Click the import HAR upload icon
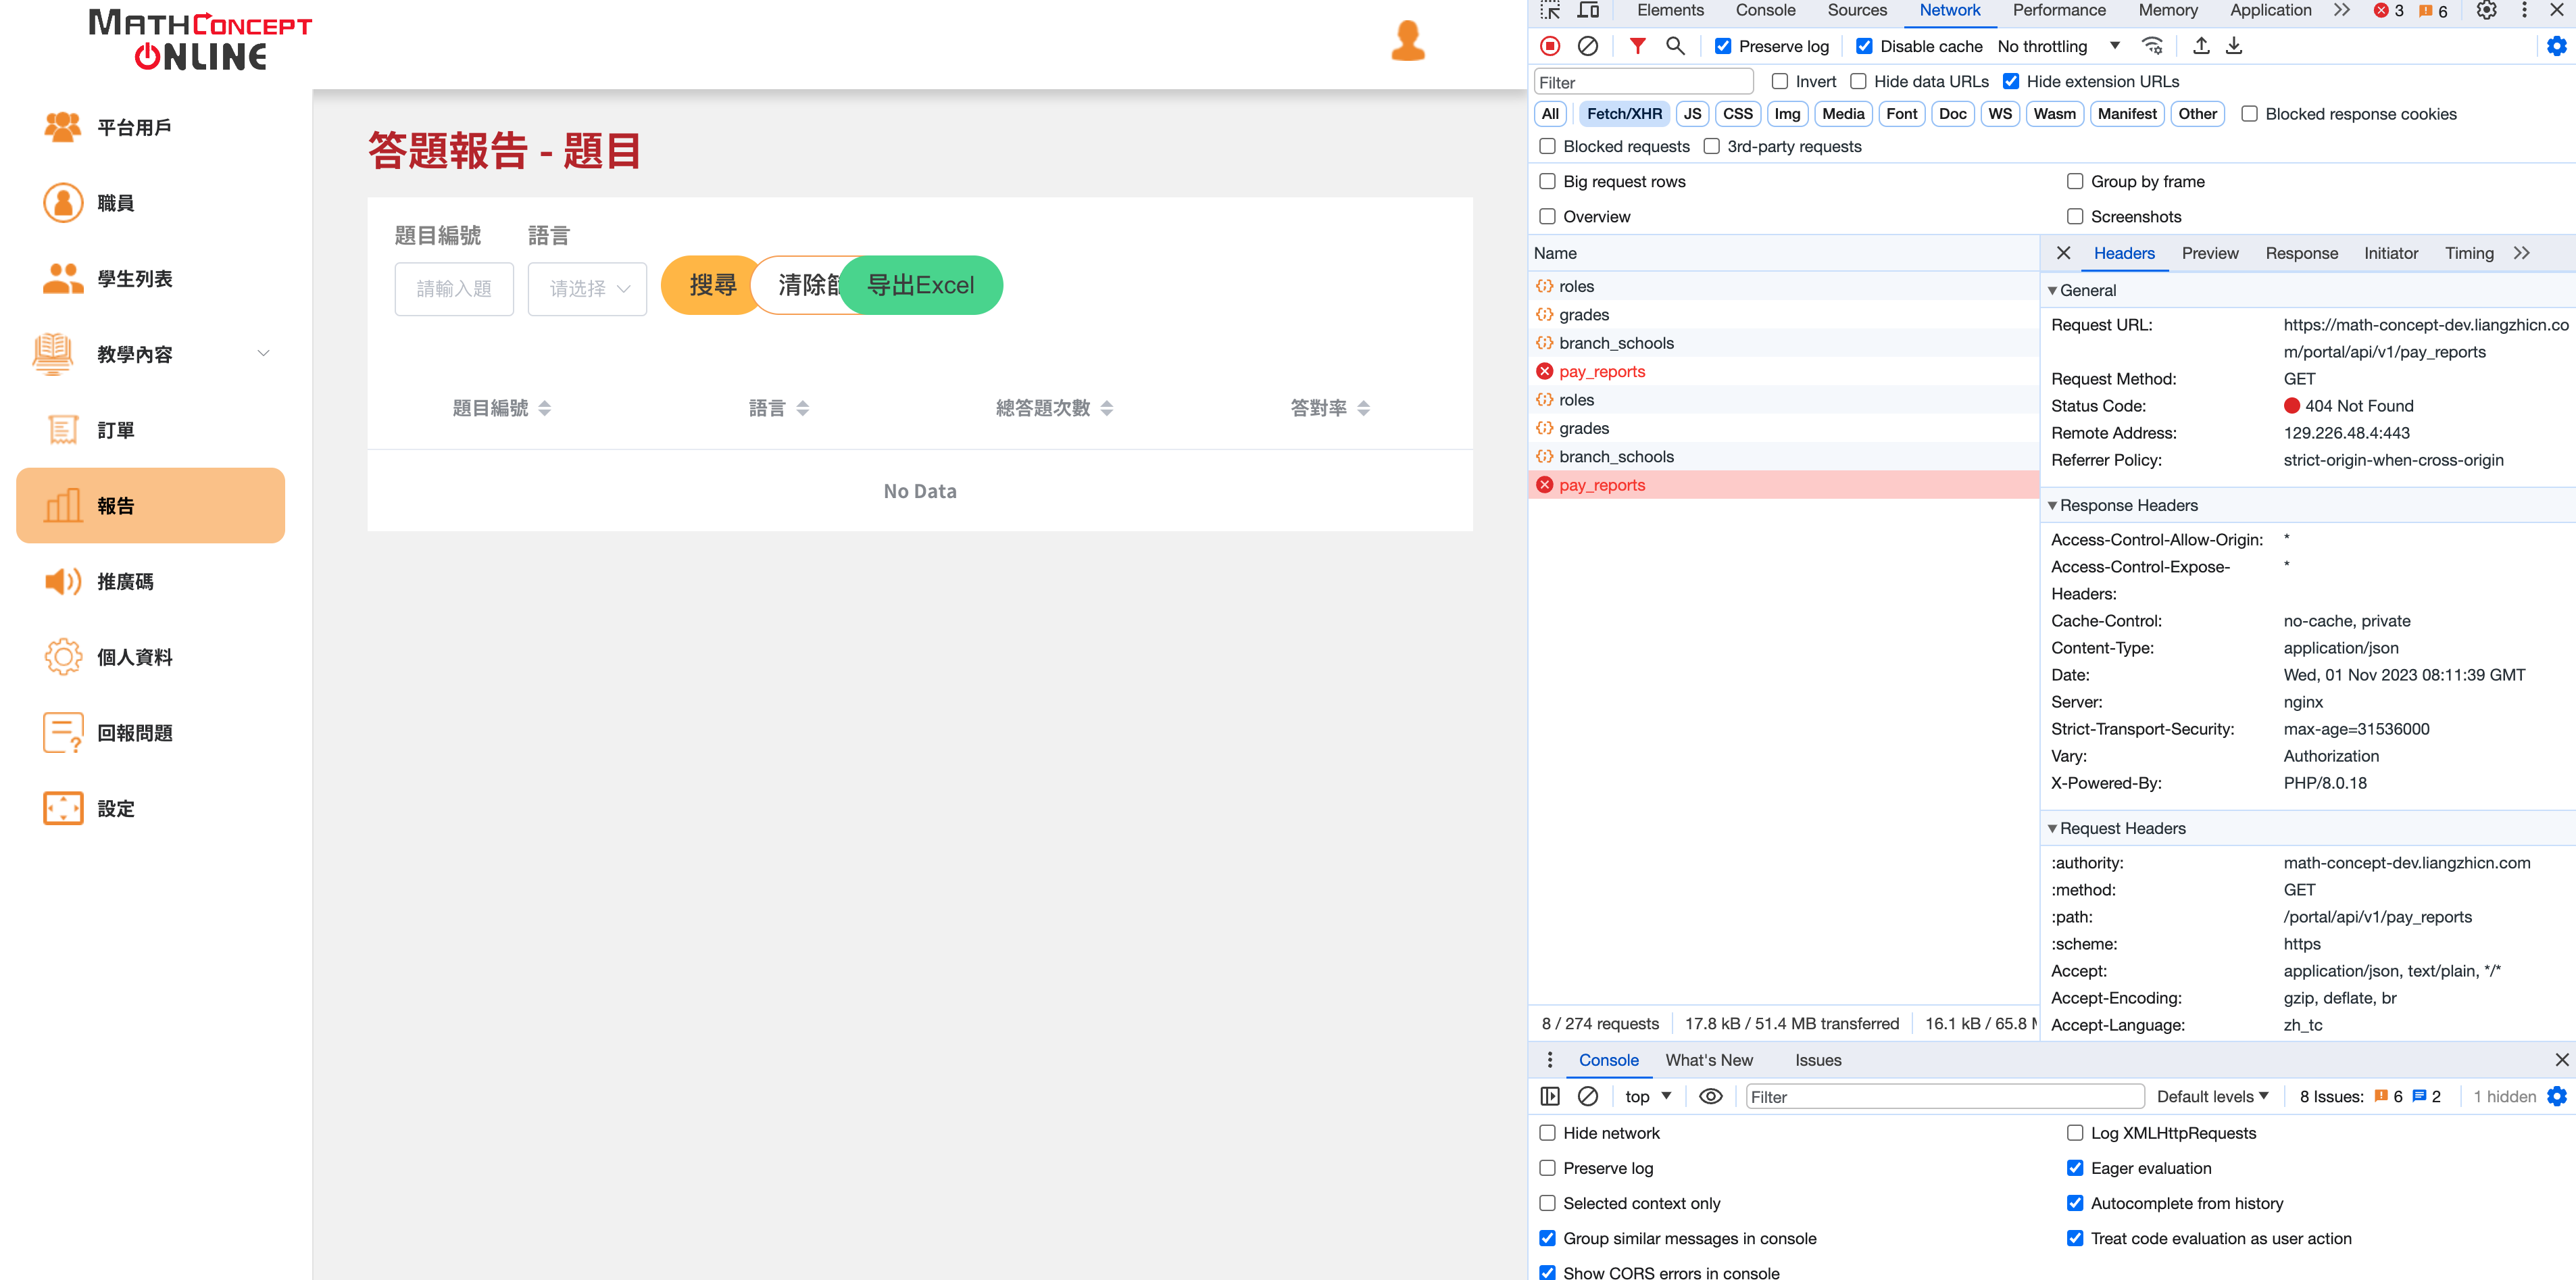The height and width of the screenshot is (1280, 2576). [2201, 46]
